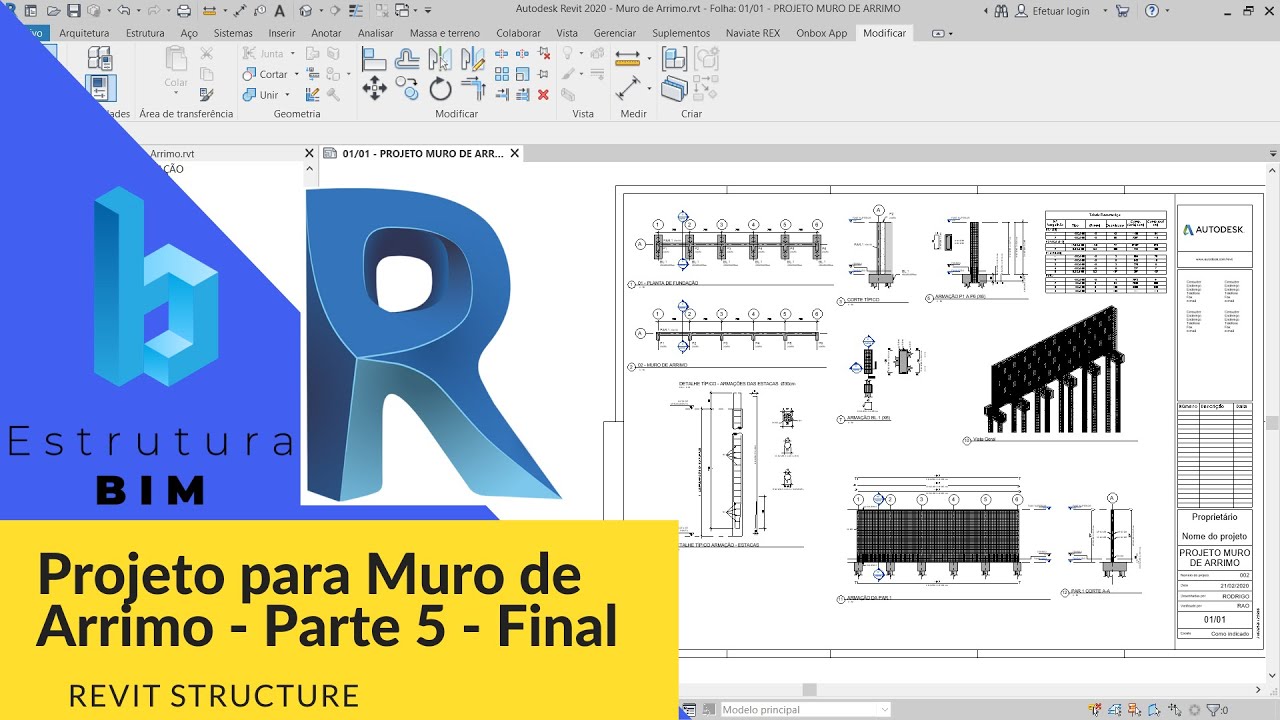1280x720 pixels.
Task: Click Mirror - Draw Axis tool
Action: pos(472,59)
